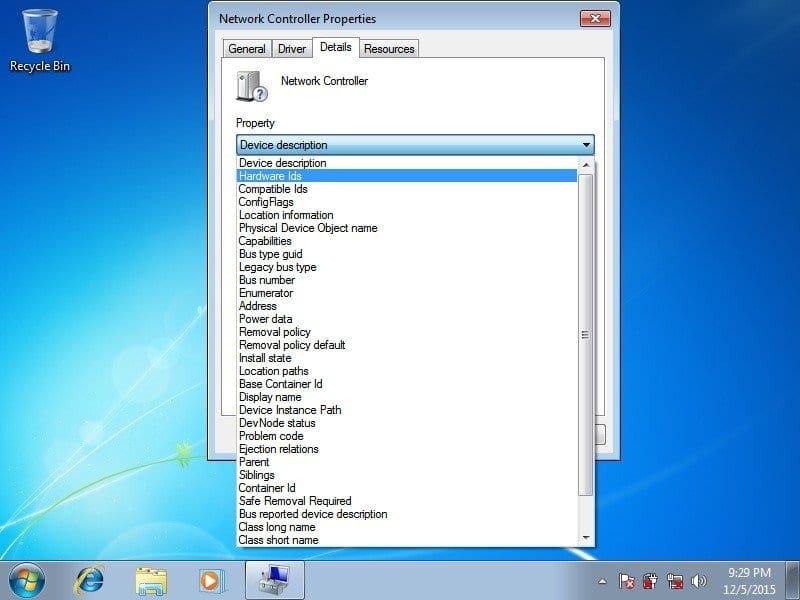Select Class short name property

point(407,540)
